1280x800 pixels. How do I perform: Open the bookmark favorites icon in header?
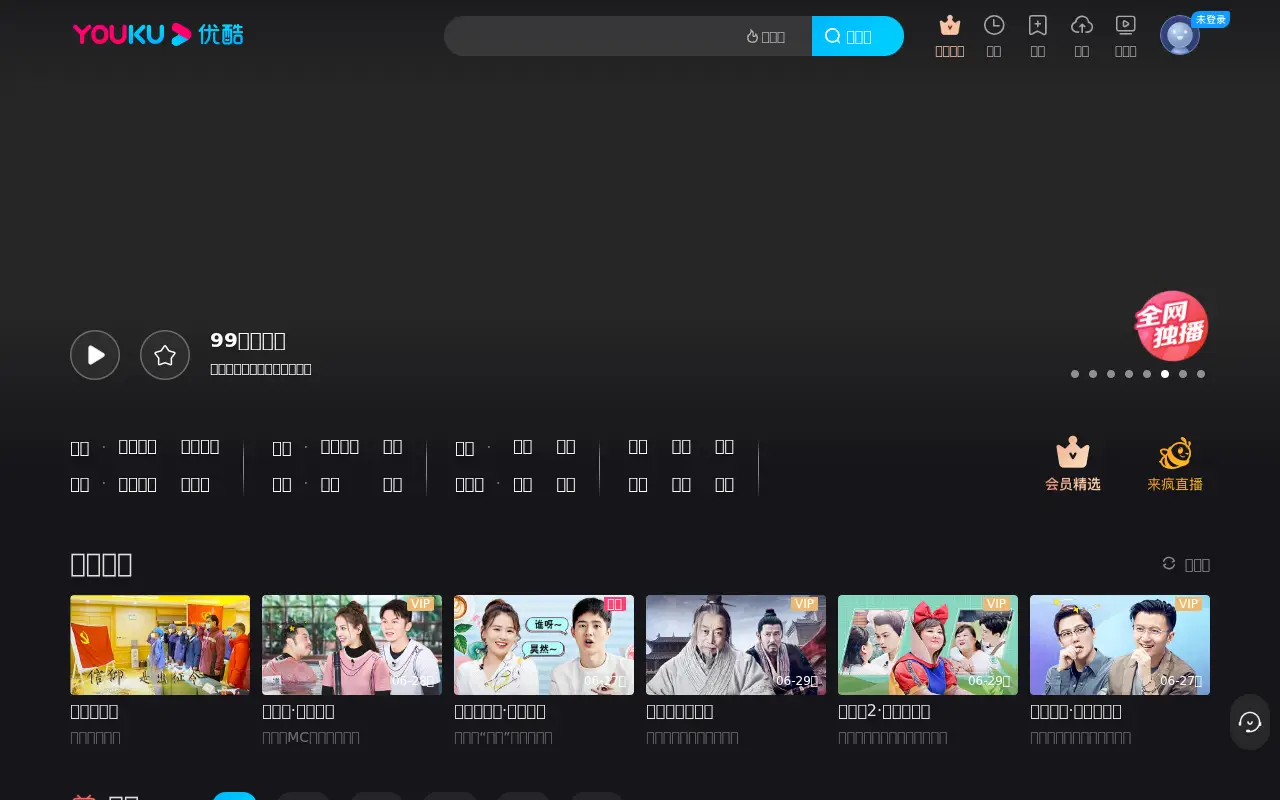click(x=1038, y=25)
